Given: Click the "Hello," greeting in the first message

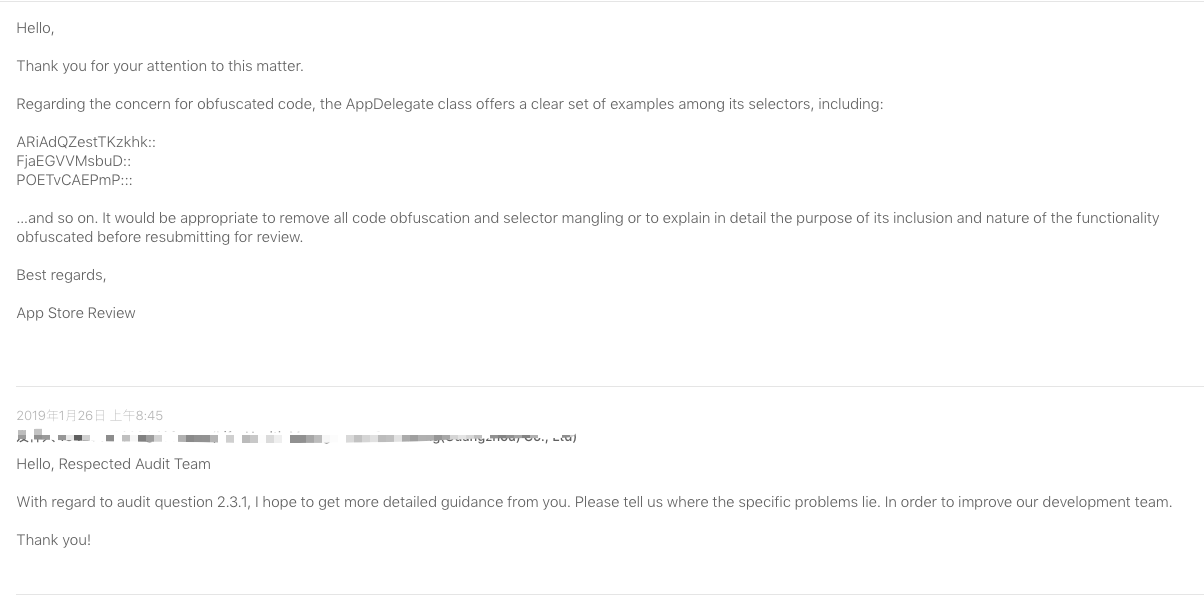Looking at the screenshot, I should pos(35,28).
